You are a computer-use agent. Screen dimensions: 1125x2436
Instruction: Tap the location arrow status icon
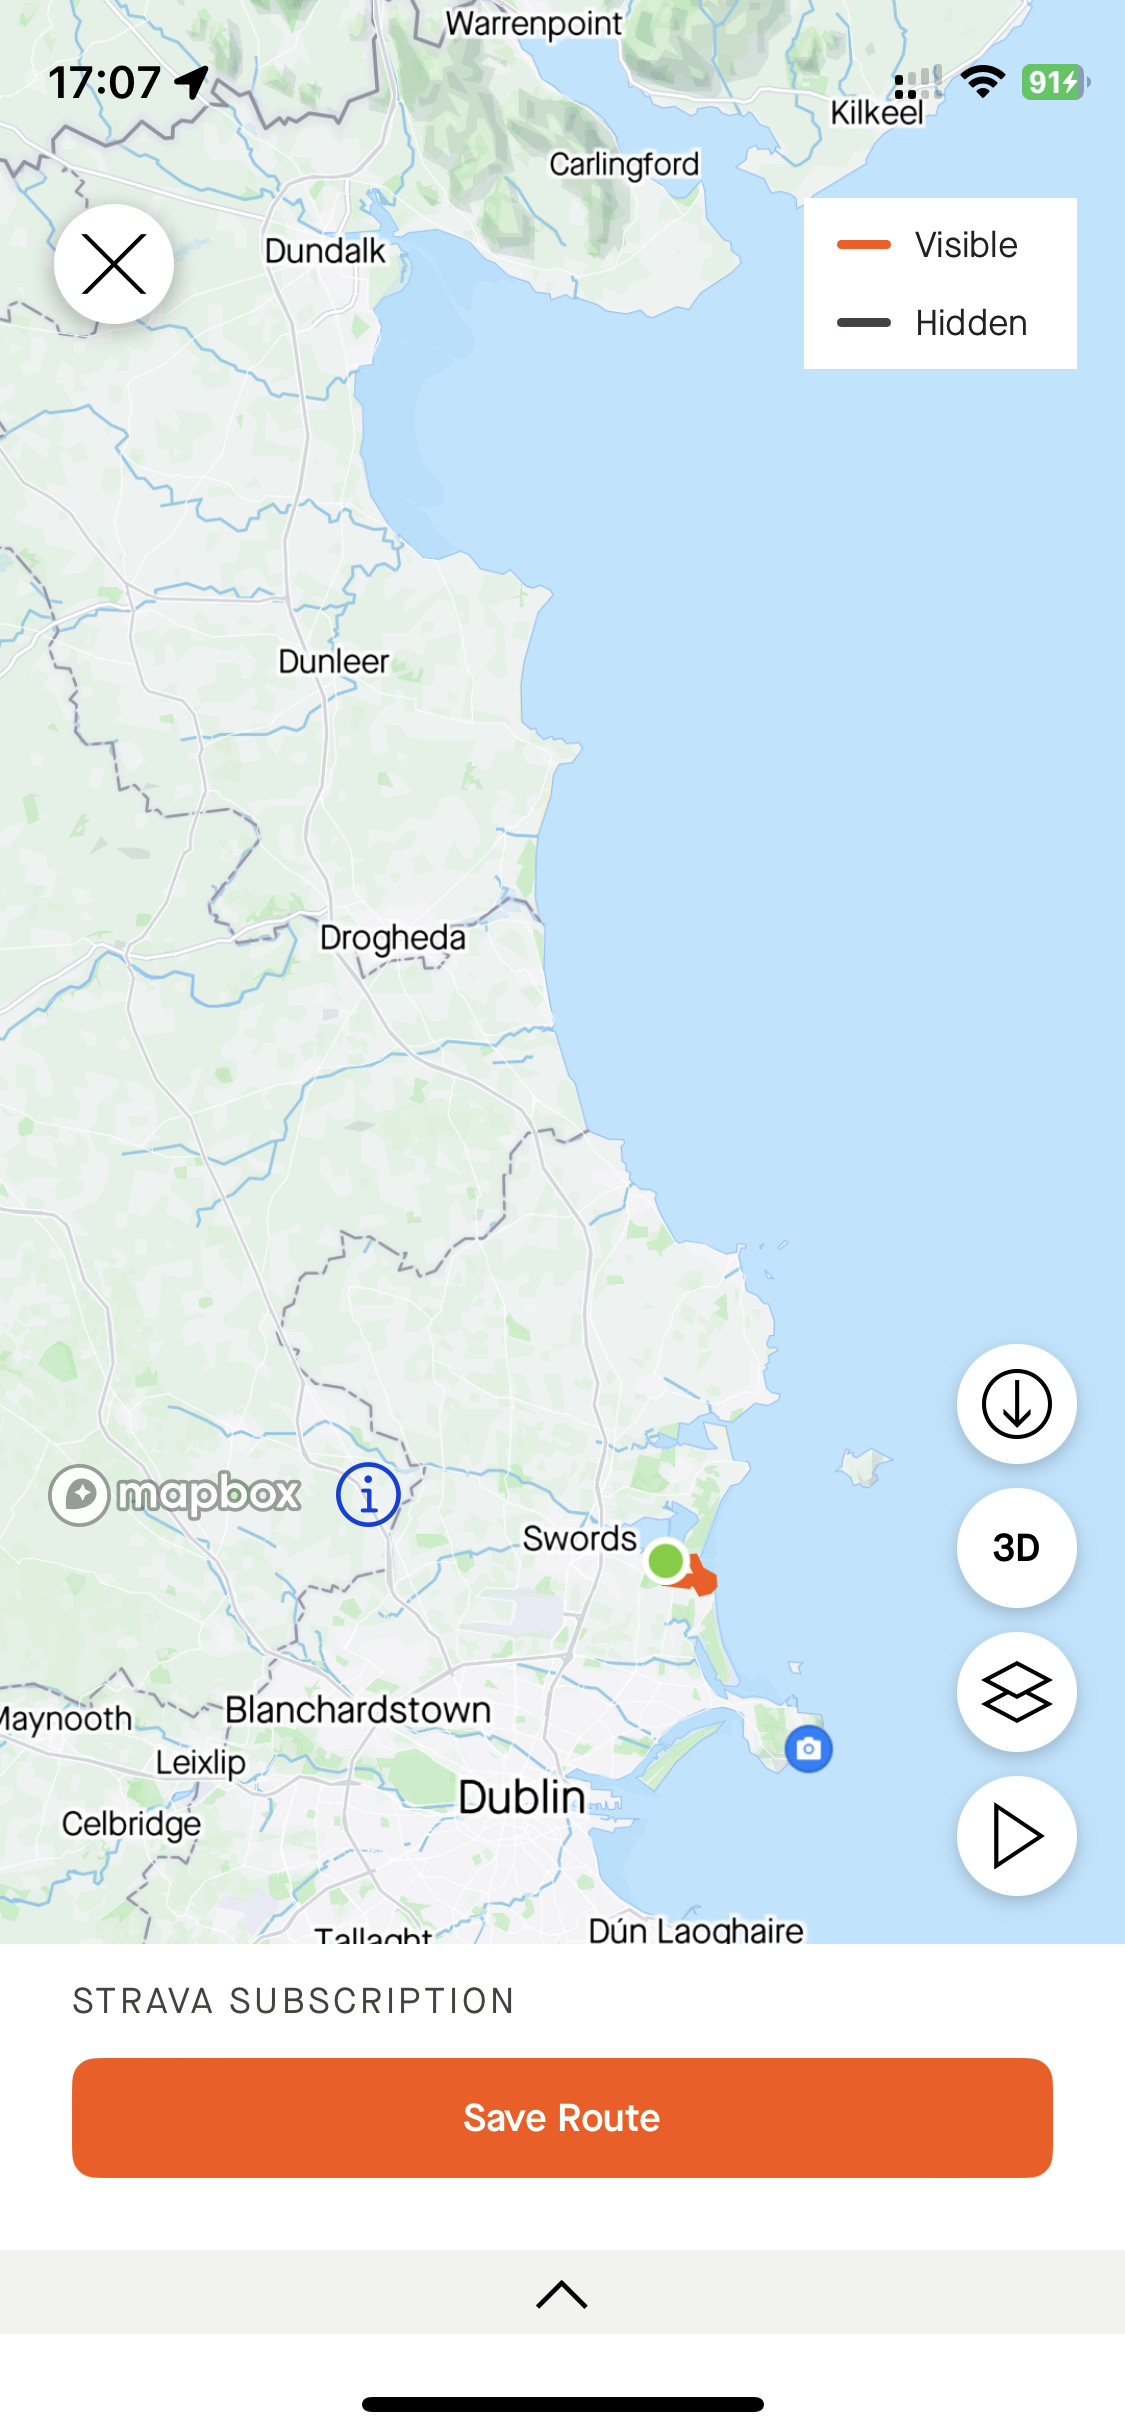click(192, 82)
